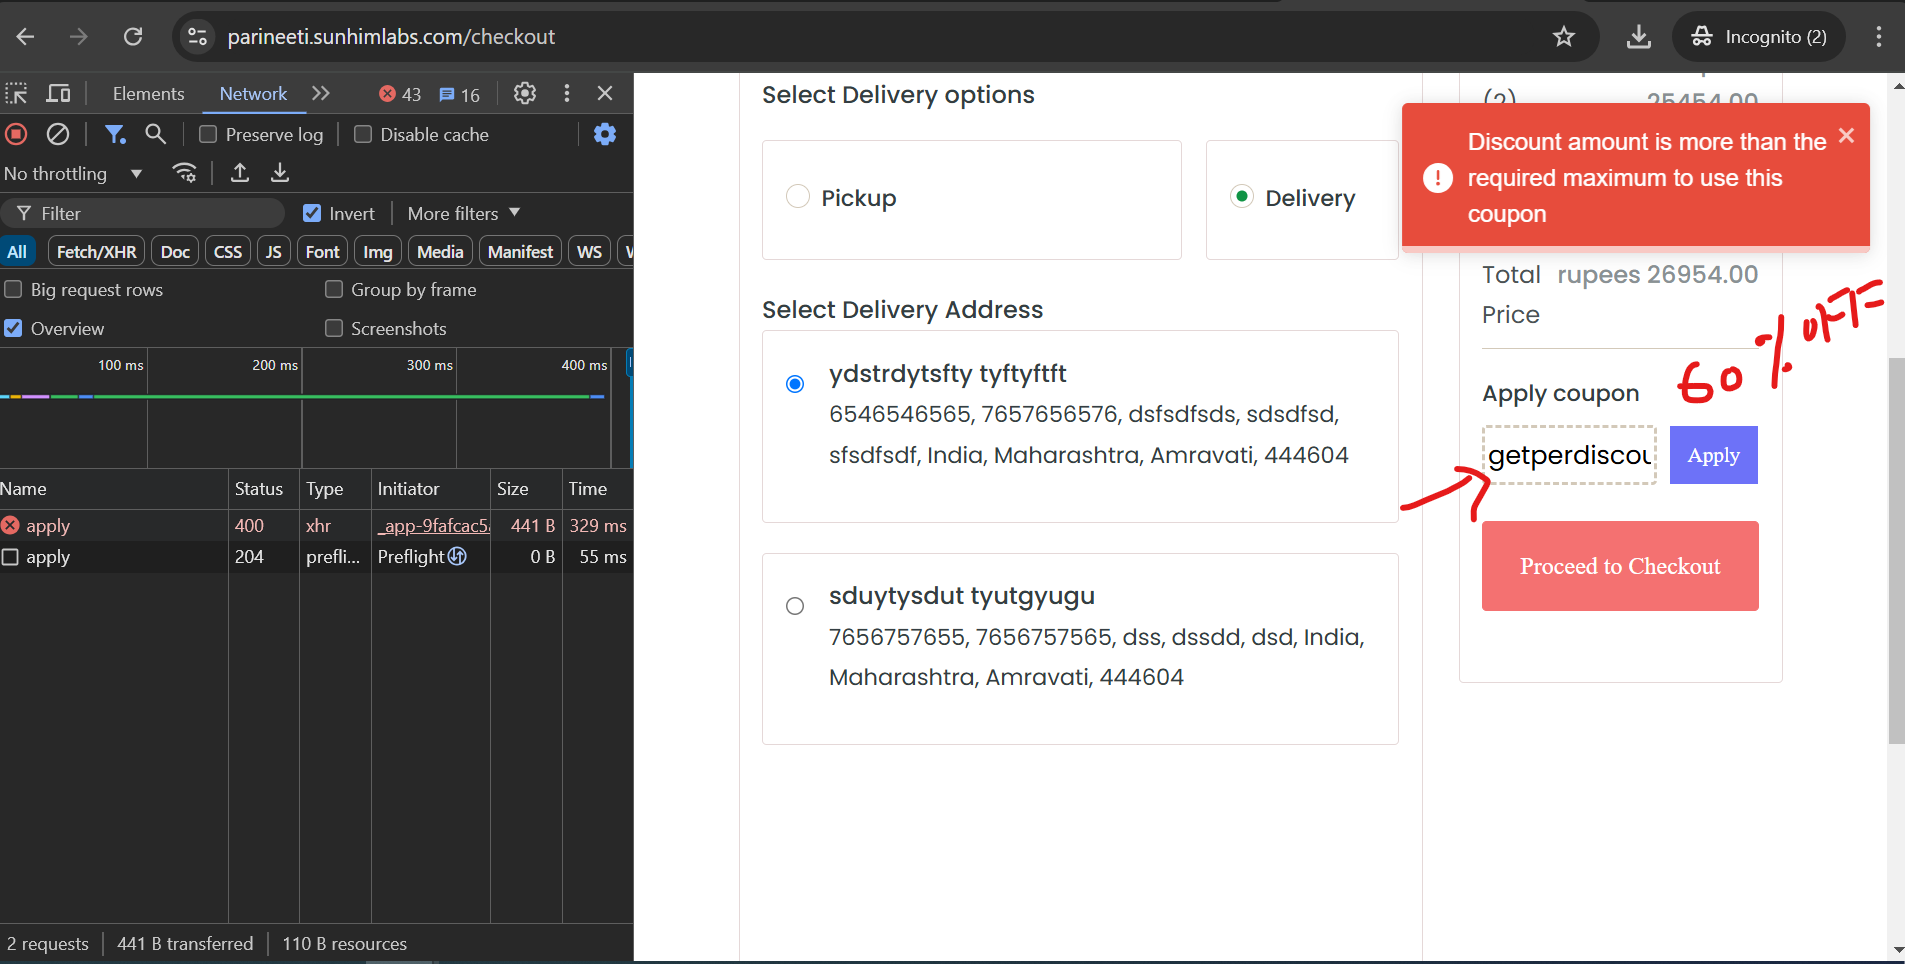Toggle the device toolbar icon
This screenshot has height=964, width=1905.
tap(59, 93)
